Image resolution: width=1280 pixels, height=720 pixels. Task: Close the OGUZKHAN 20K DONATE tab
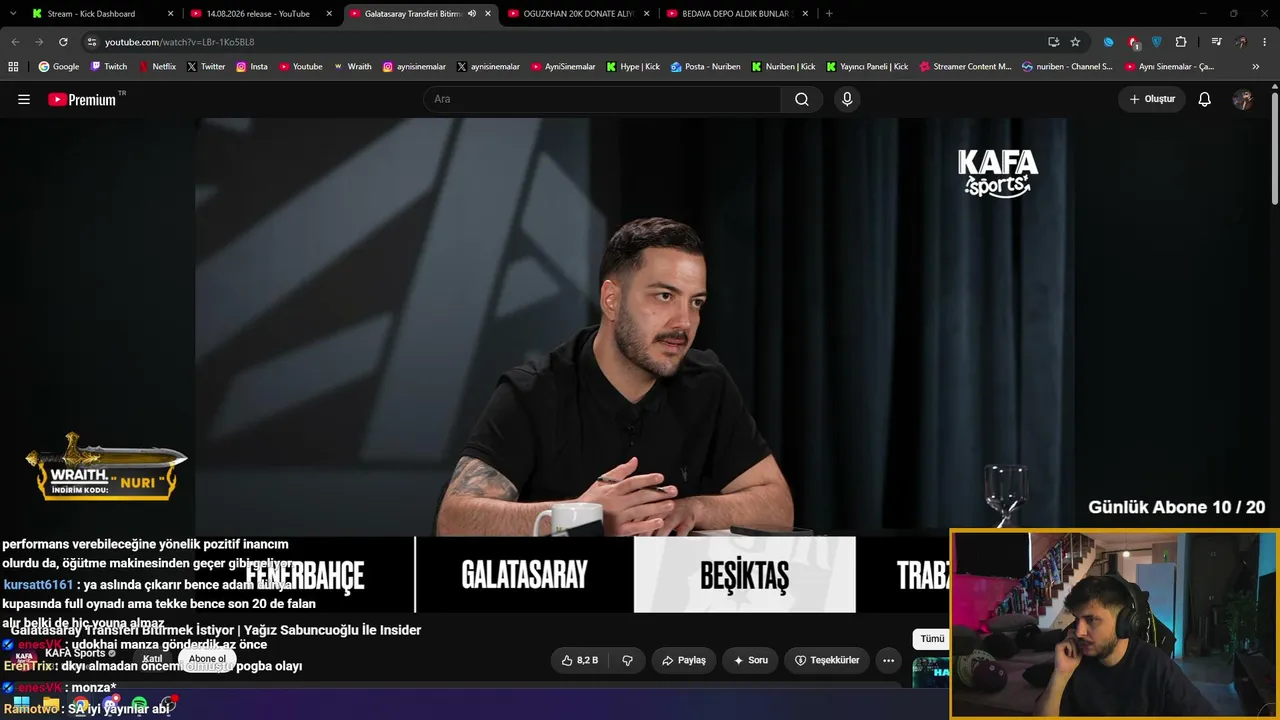[646, 14]
